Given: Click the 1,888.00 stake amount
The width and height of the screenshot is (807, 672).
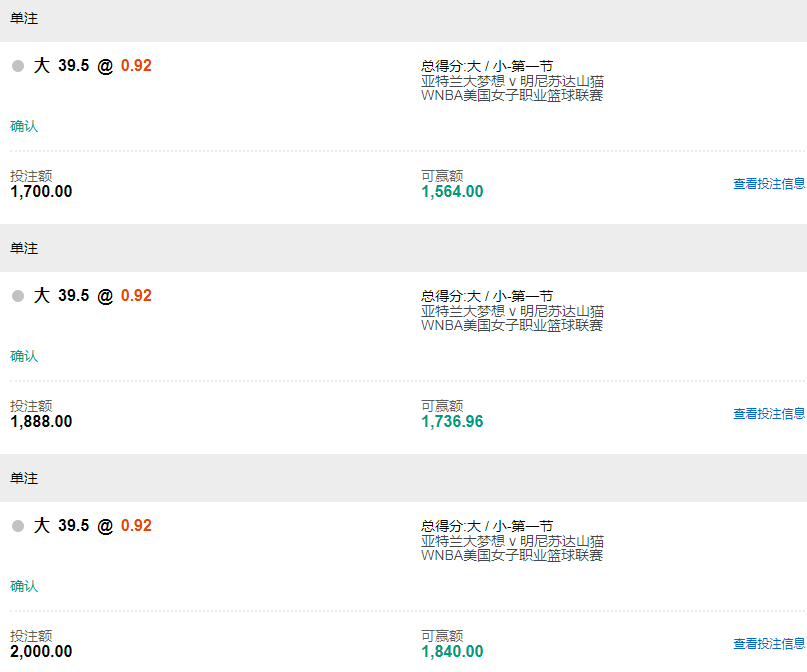Looking at the screenshot, I should point(41,422).
